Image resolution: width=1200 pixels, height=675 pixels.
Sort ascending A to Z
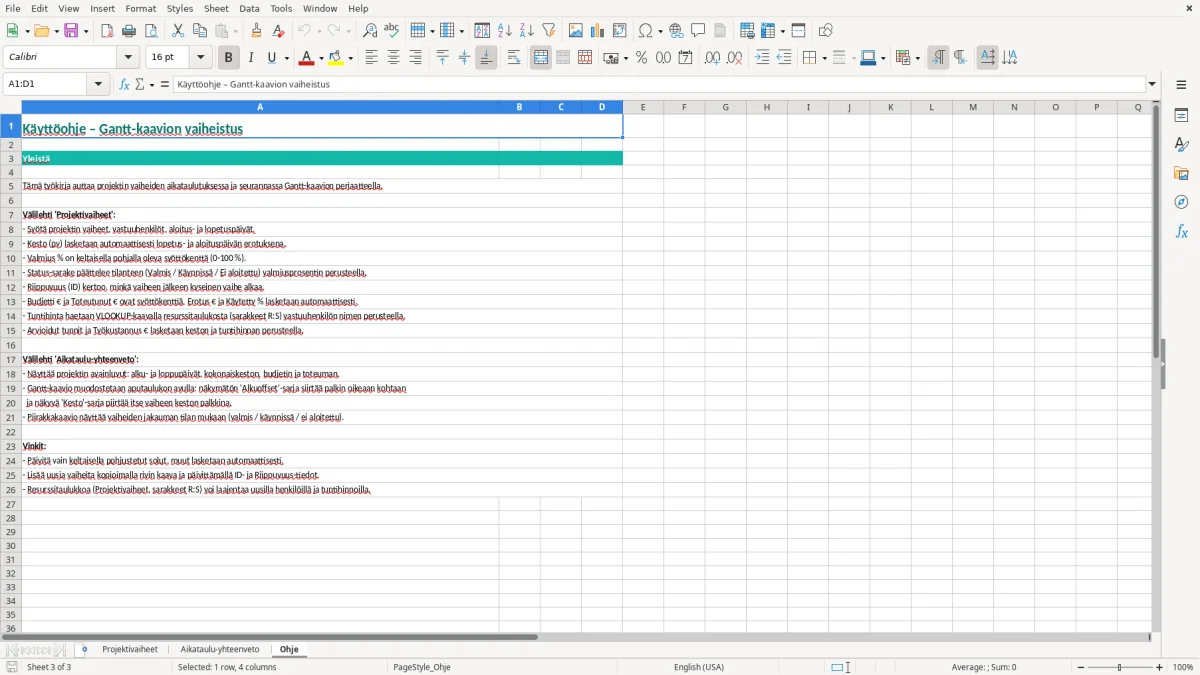pyautogui.click(x=504, y=31)
